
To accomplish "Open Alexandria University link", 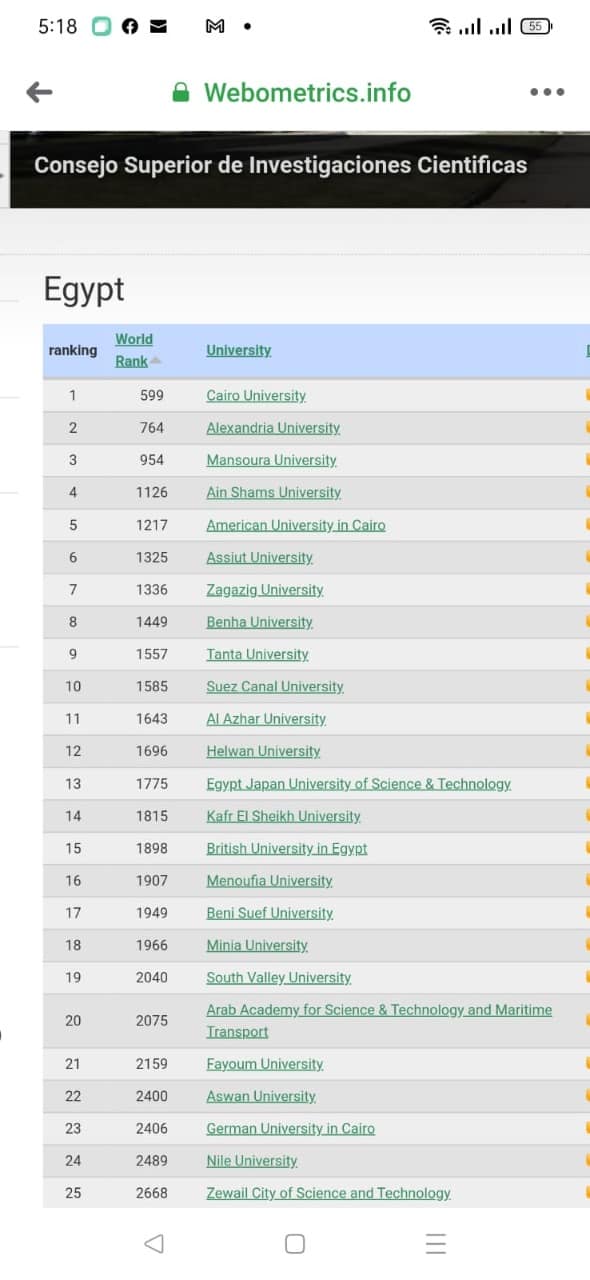I will (273, 428).
